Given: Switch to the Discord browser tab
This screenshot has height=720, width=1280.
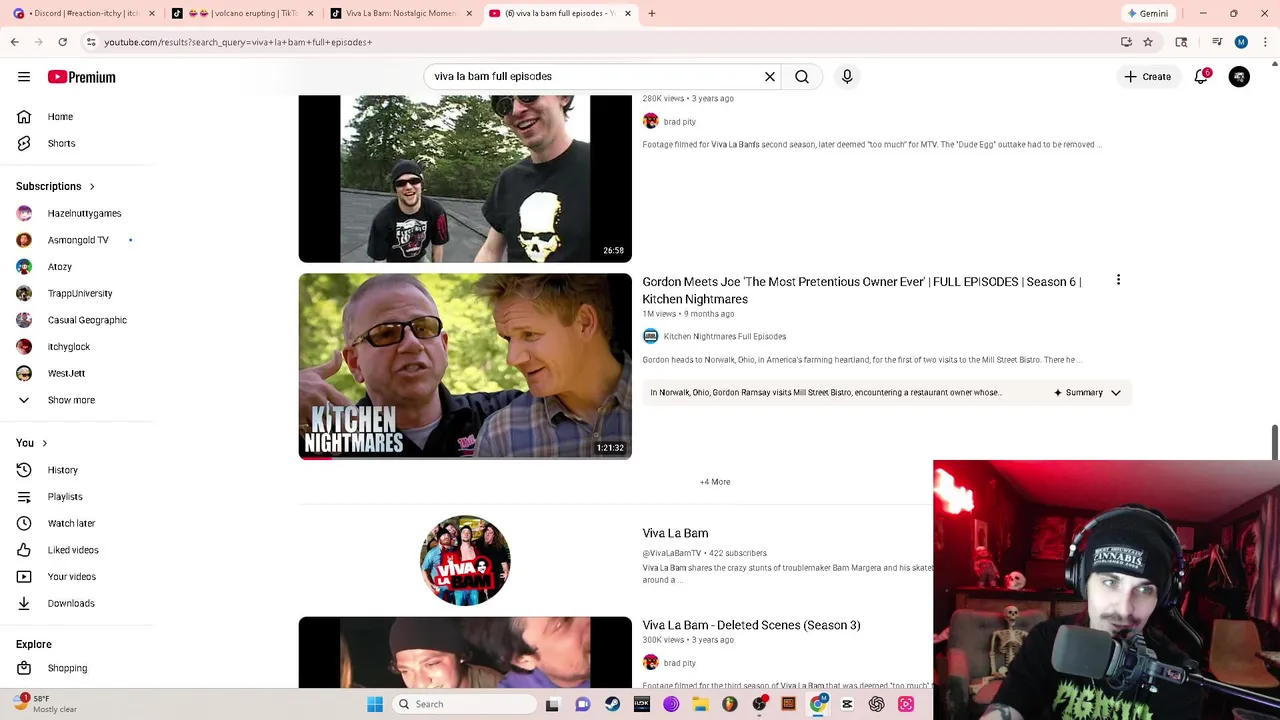Looking at the screenshot, I should tap(83, 13).
